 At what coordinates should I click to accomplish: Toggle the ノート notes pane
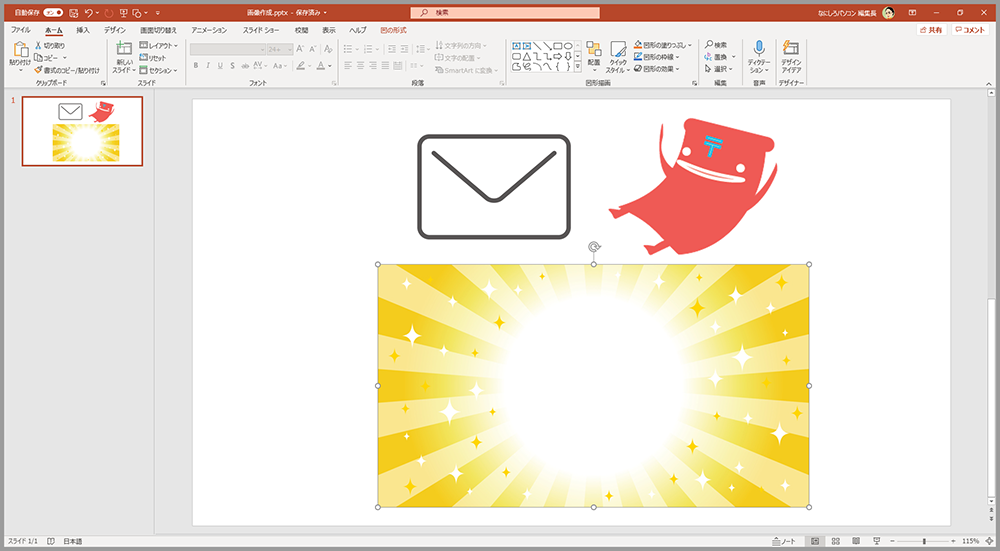click(784, 541)
